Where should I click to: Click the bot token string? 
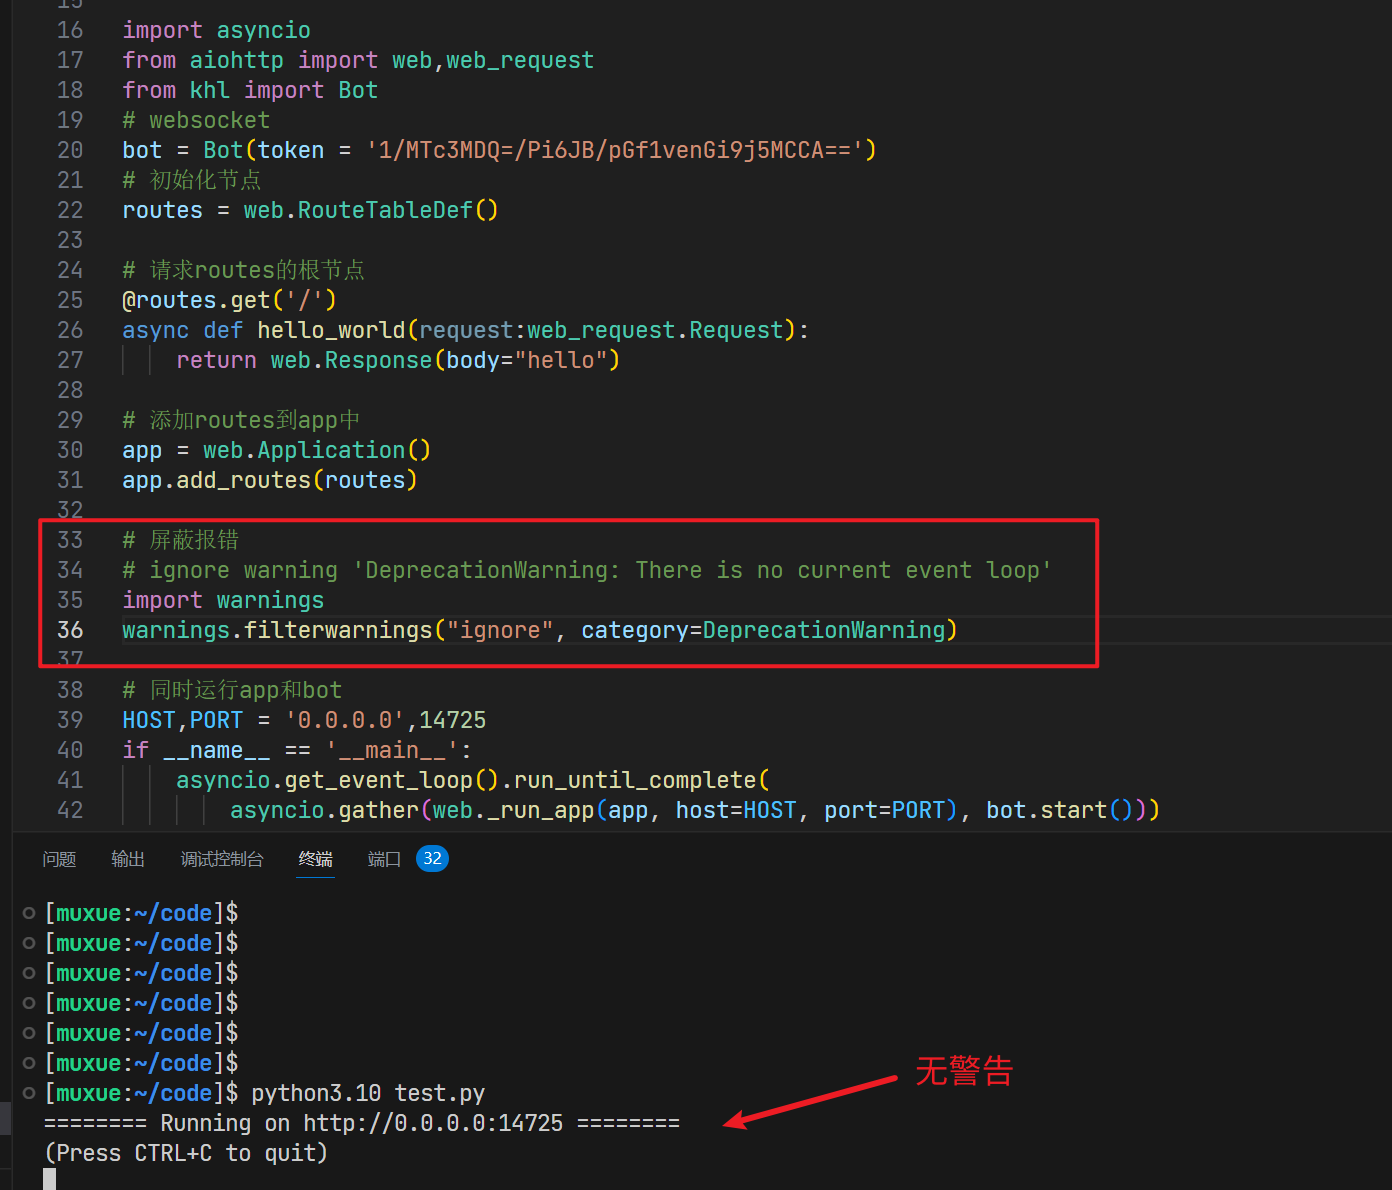615,150
